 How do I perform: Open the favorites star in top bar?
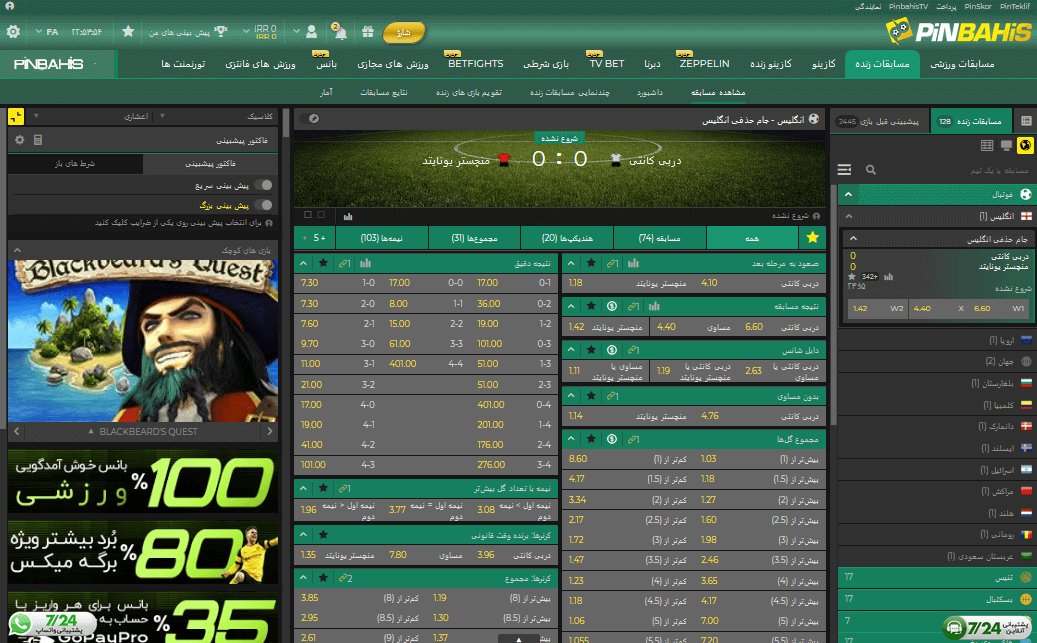coord(128,31)
